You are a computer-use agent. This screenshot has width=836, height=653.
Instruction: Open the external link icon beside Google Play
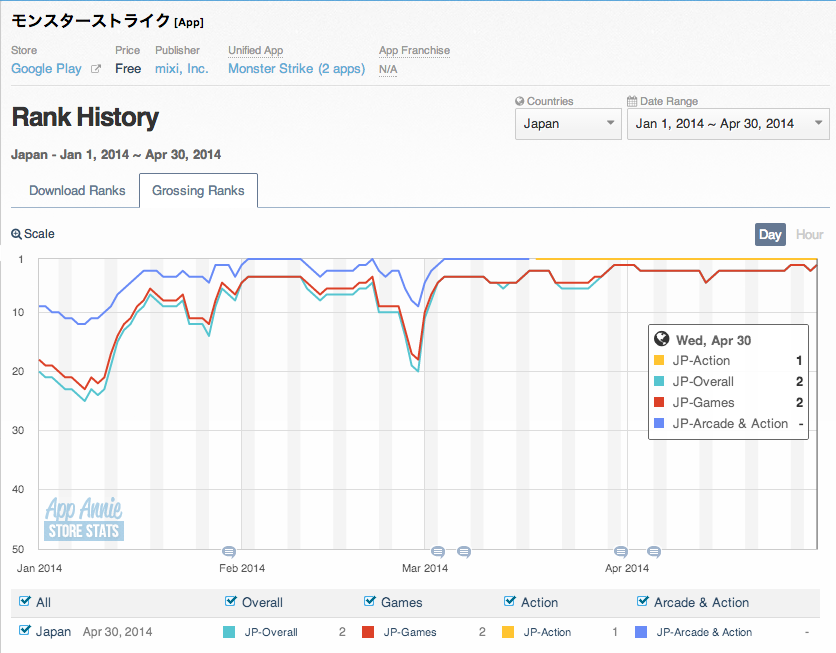click(x=95, y=69)
